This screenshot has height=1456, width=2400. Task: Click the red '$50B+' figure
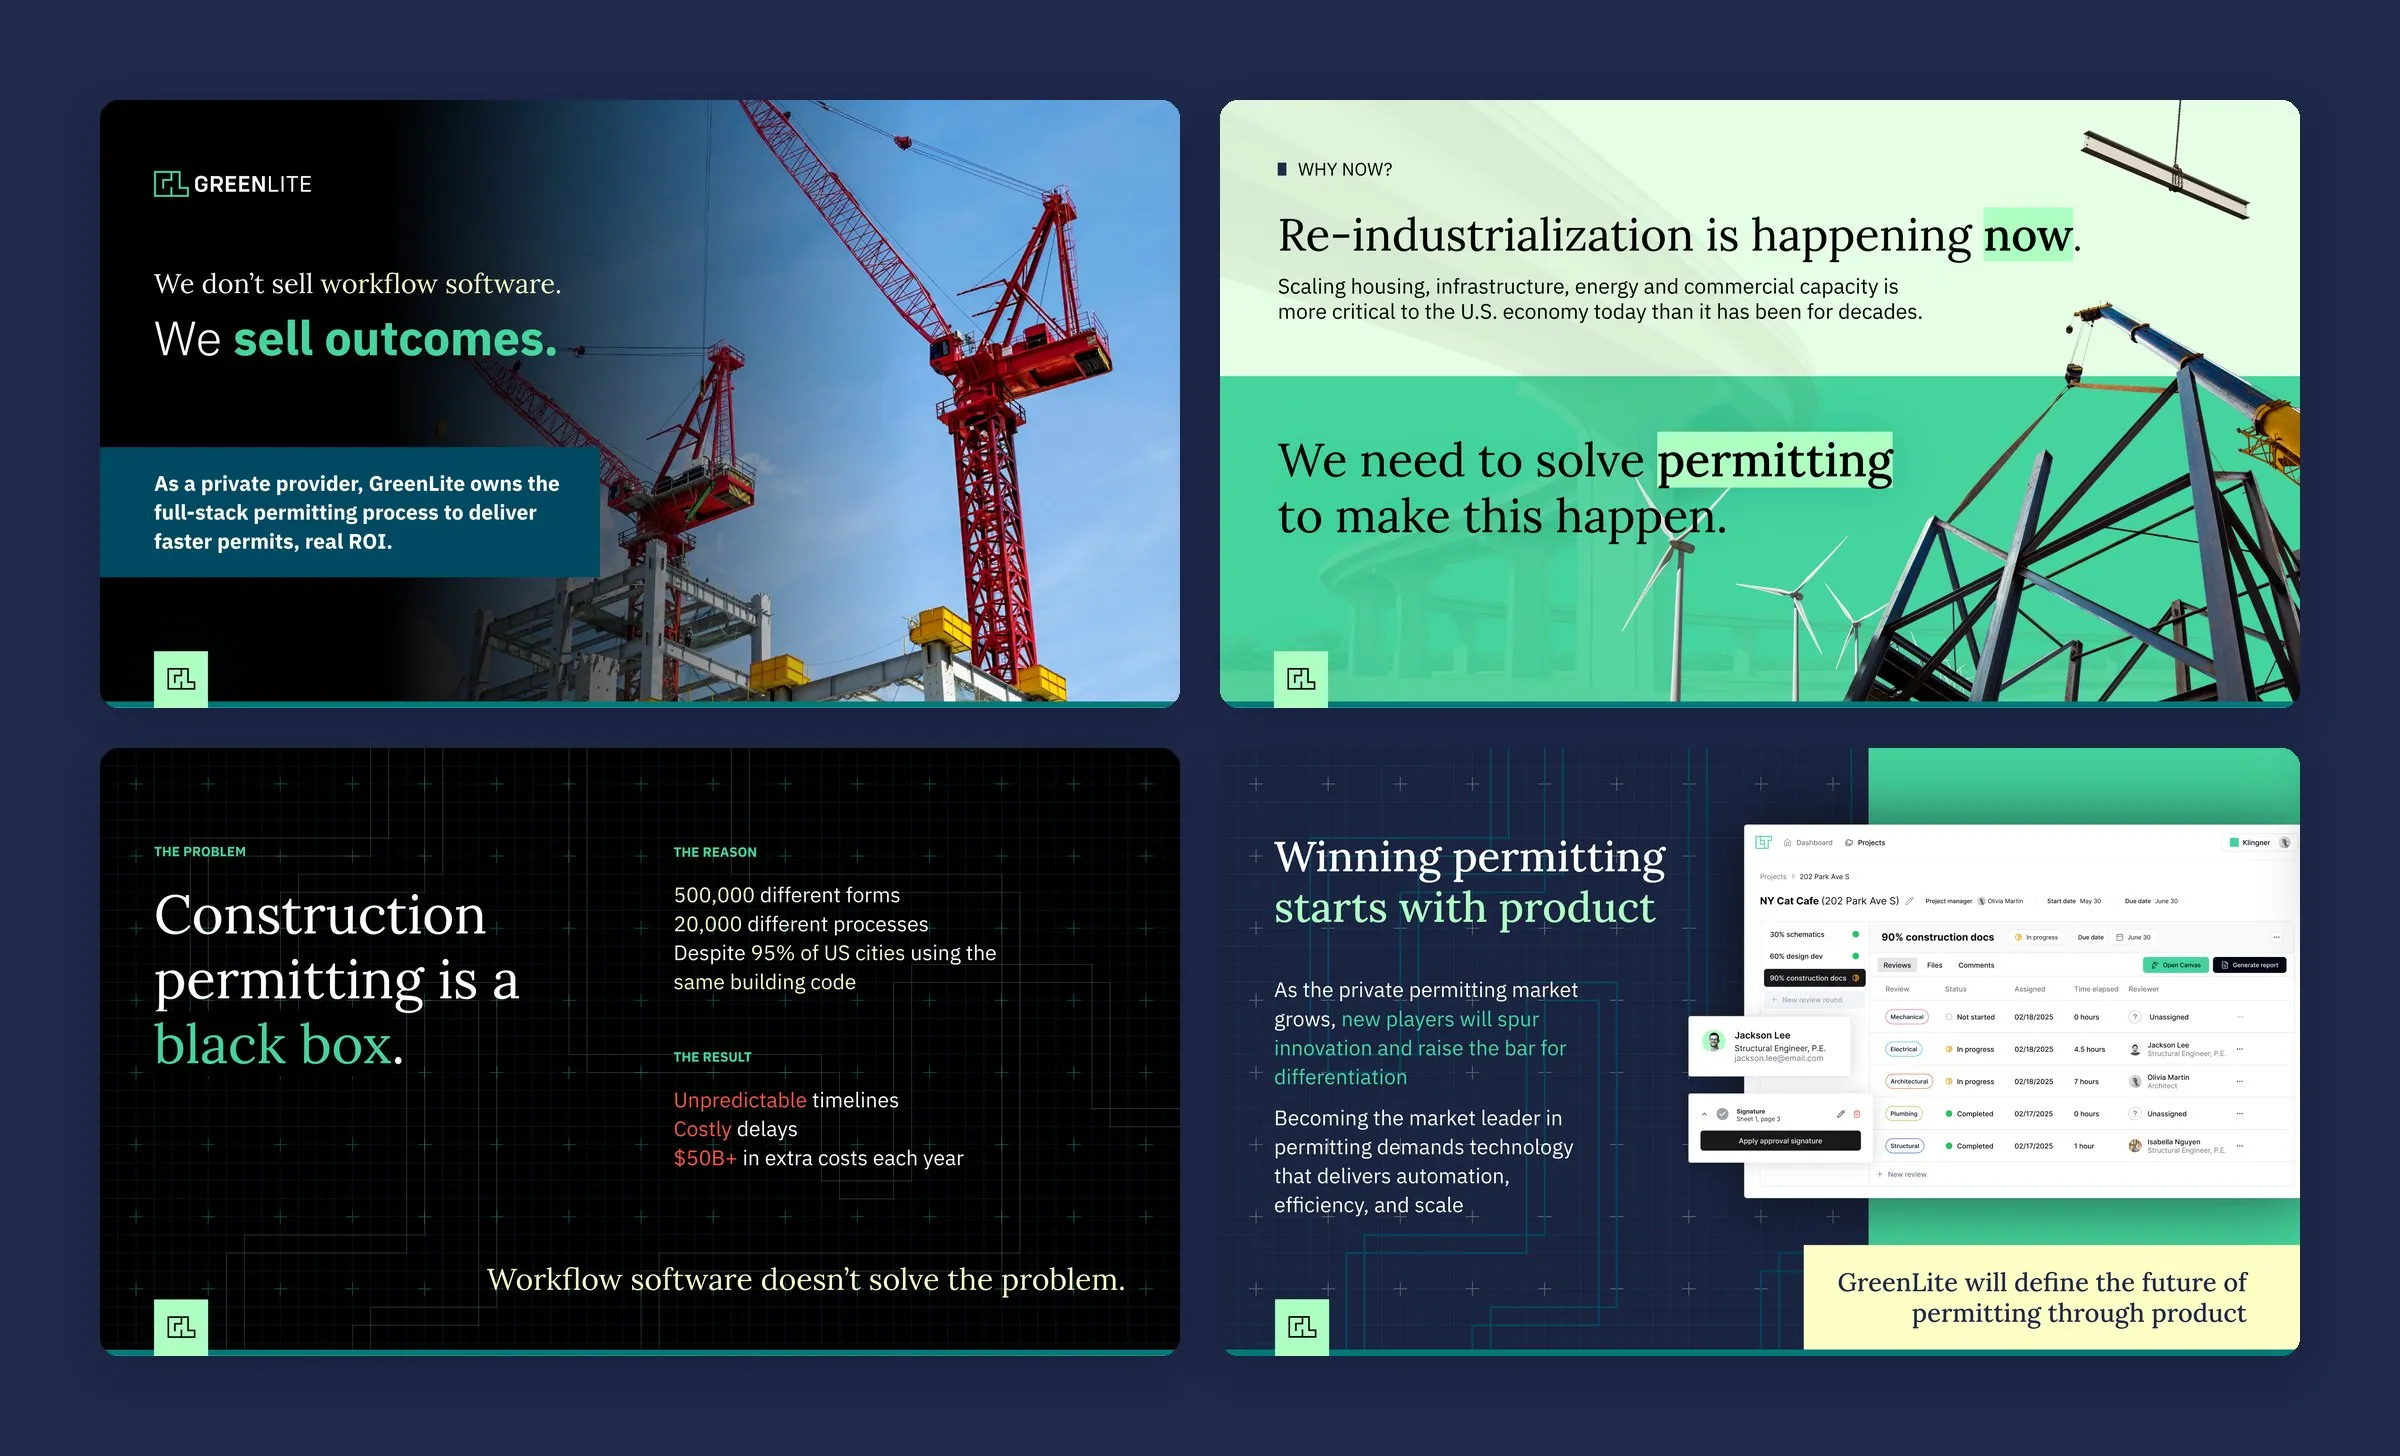(x=705, y=1158)
